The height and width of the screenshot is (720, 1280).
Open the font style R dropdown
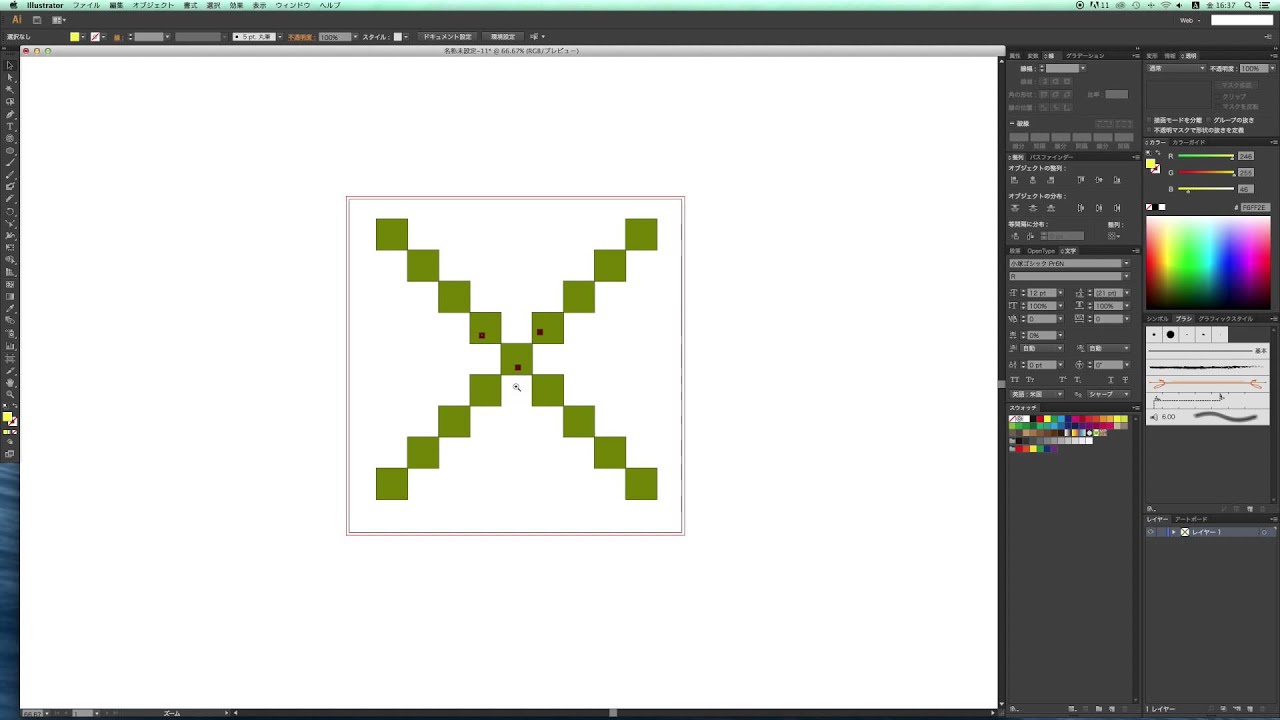(x=1126, y=276)
